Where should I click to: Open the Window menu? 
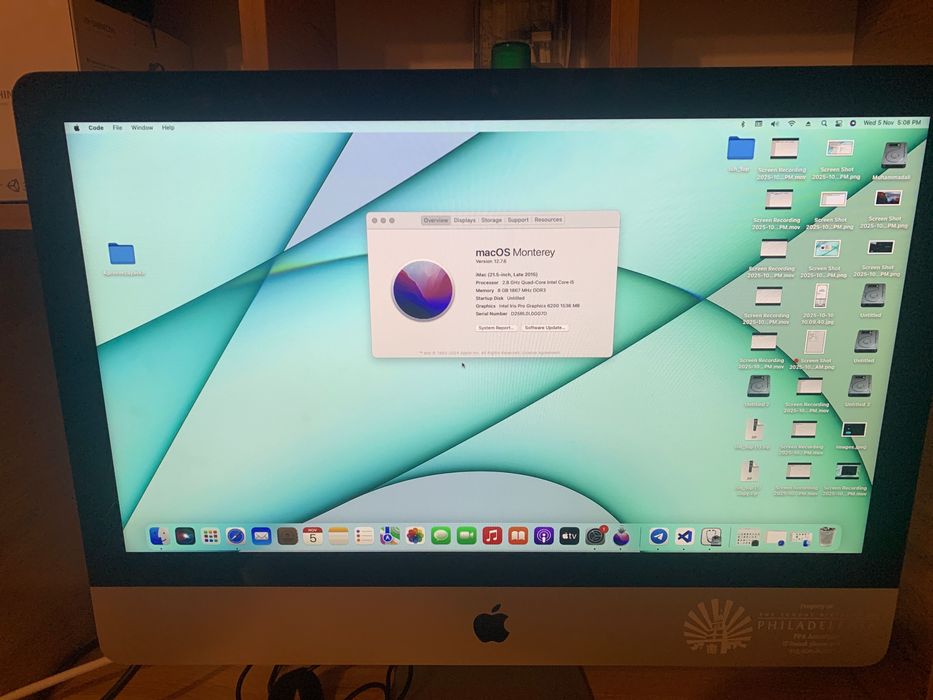(142, 127)
